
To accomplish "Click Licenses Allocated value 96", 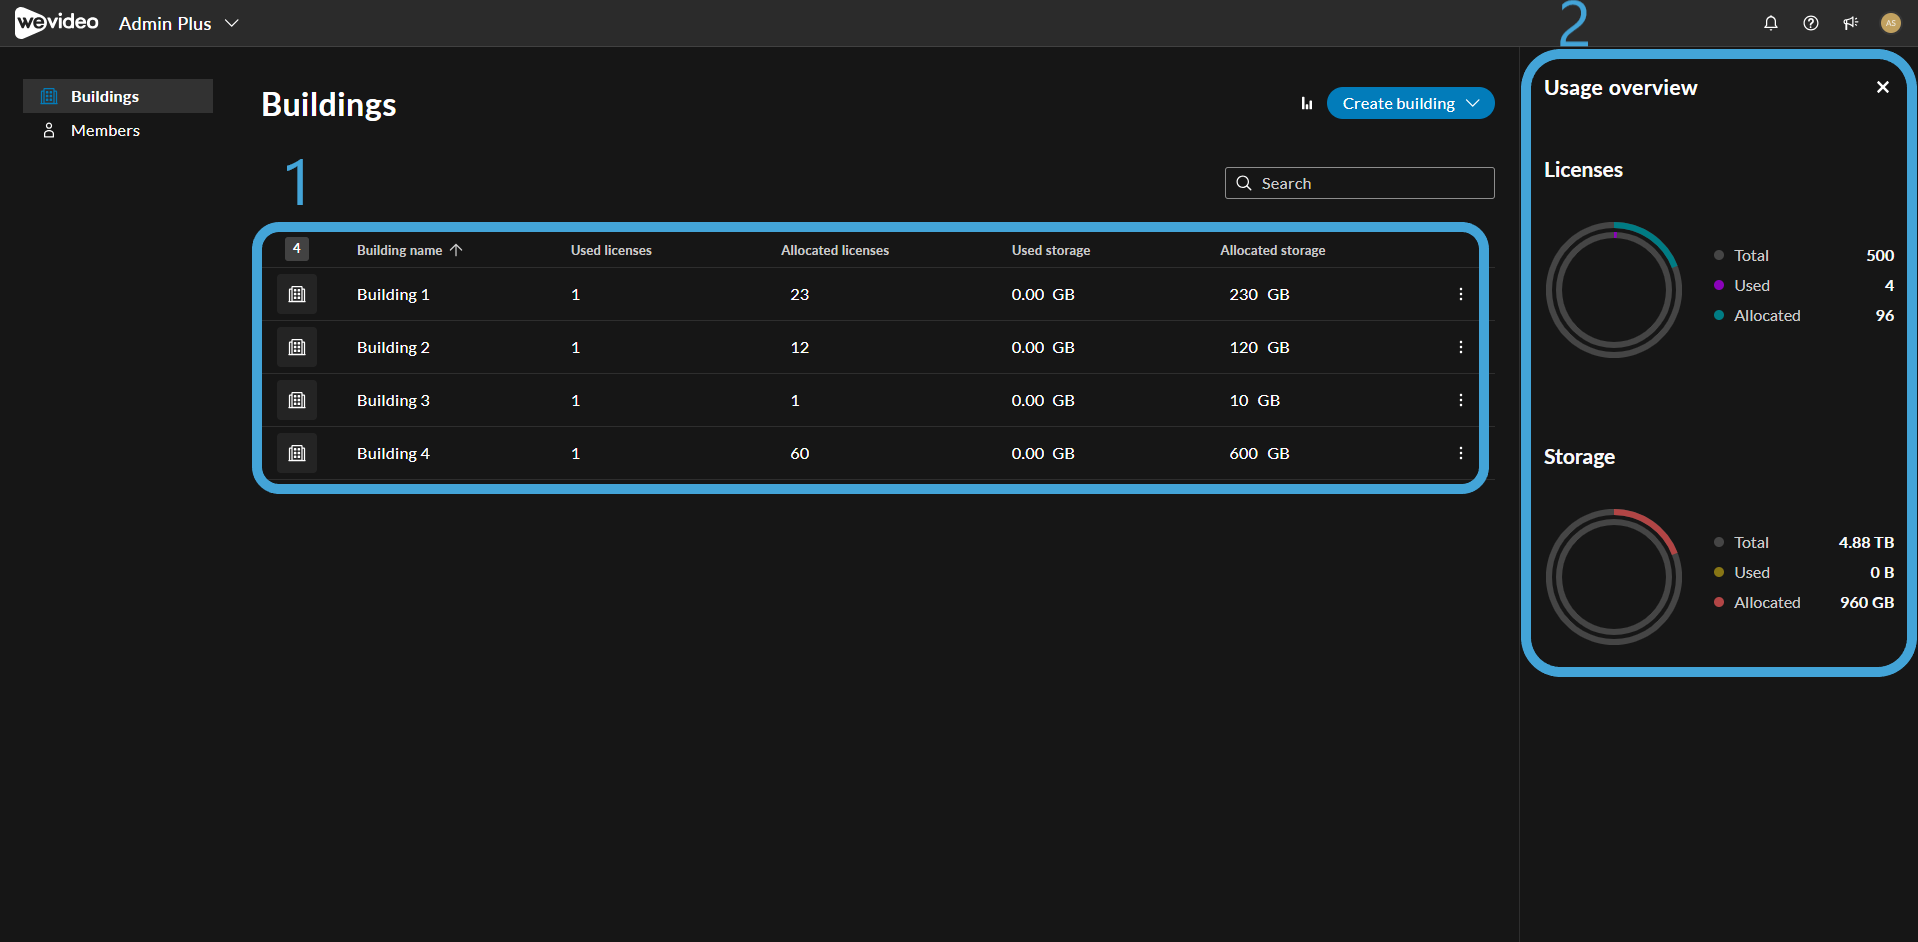I will pyautogui.click(x=1885, y=315).
